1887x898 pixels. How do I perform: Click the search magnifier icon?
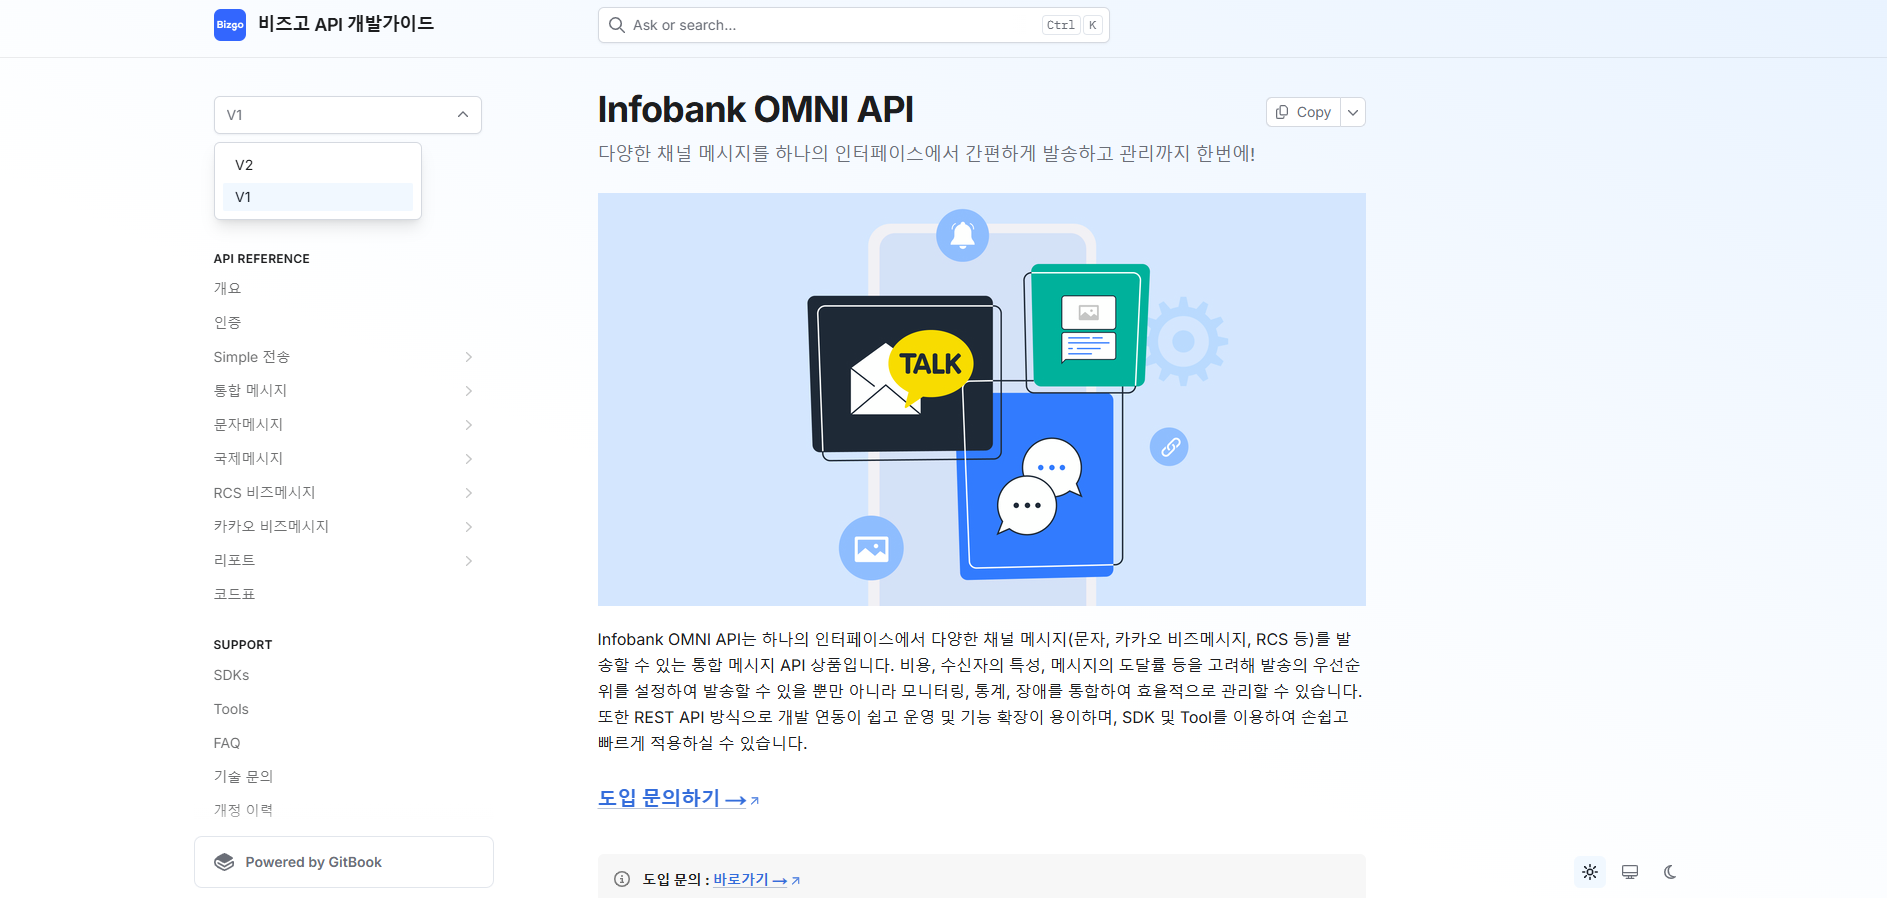tap(617, 25)
